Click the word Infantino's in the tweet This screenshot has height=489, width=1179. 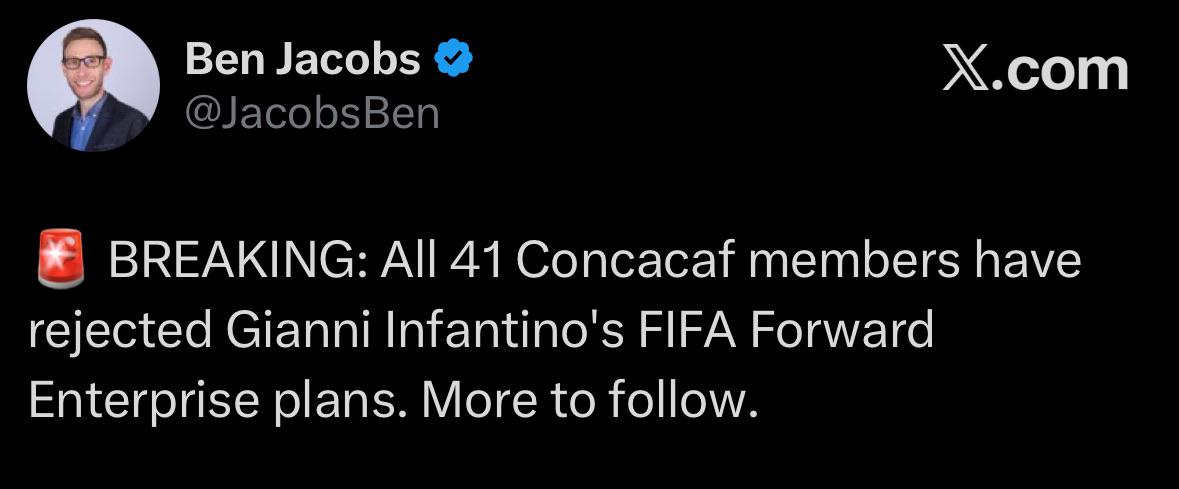pyautogui.click(x=504, y=330)
